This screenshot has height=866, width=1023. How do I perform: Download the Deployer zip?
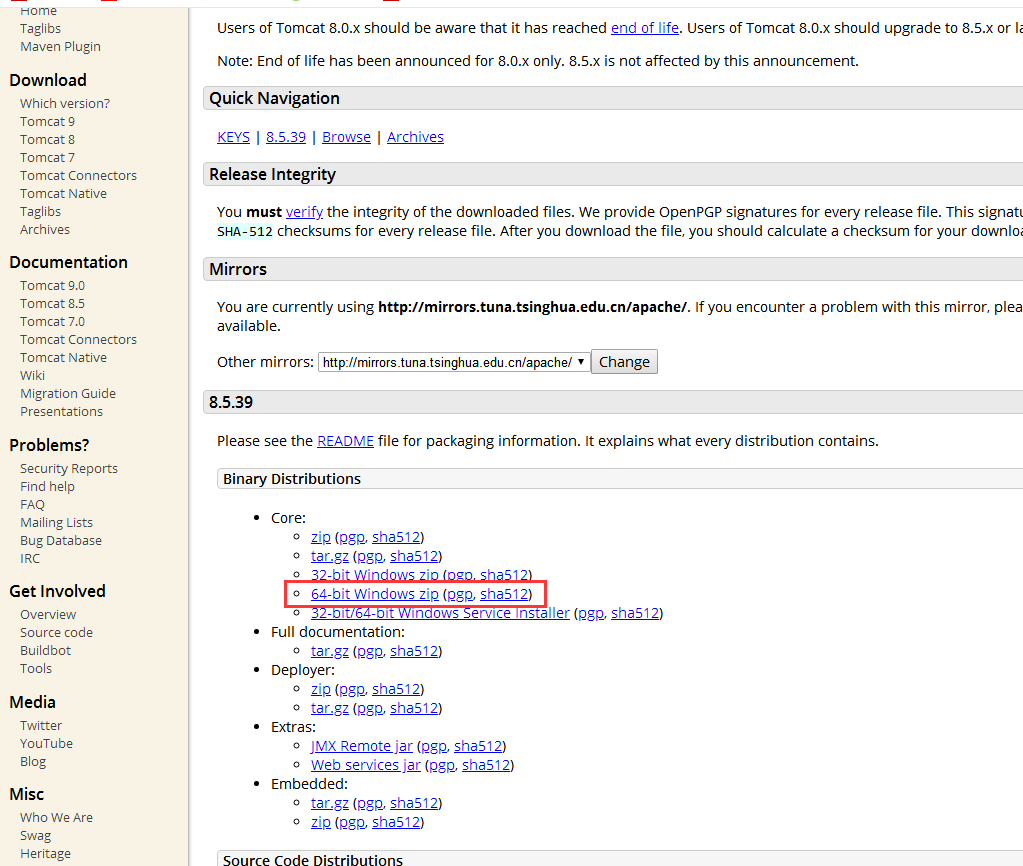click(x=320, y=689)
